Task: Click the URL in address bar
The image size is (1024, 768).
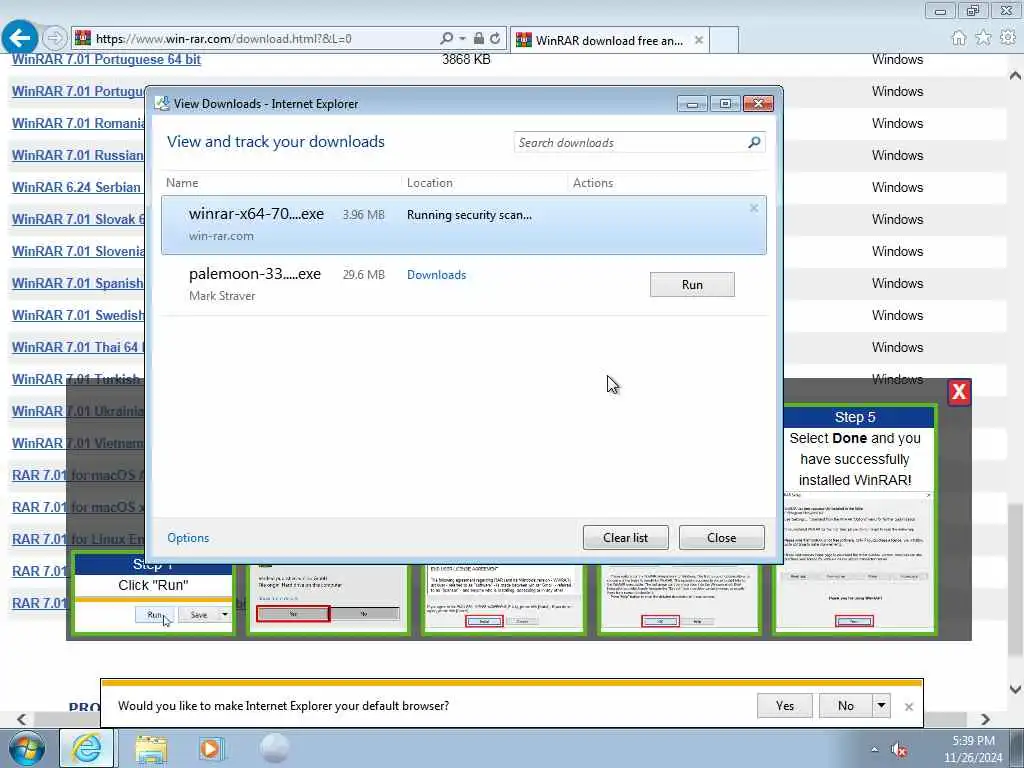Action: coord(223,39)
